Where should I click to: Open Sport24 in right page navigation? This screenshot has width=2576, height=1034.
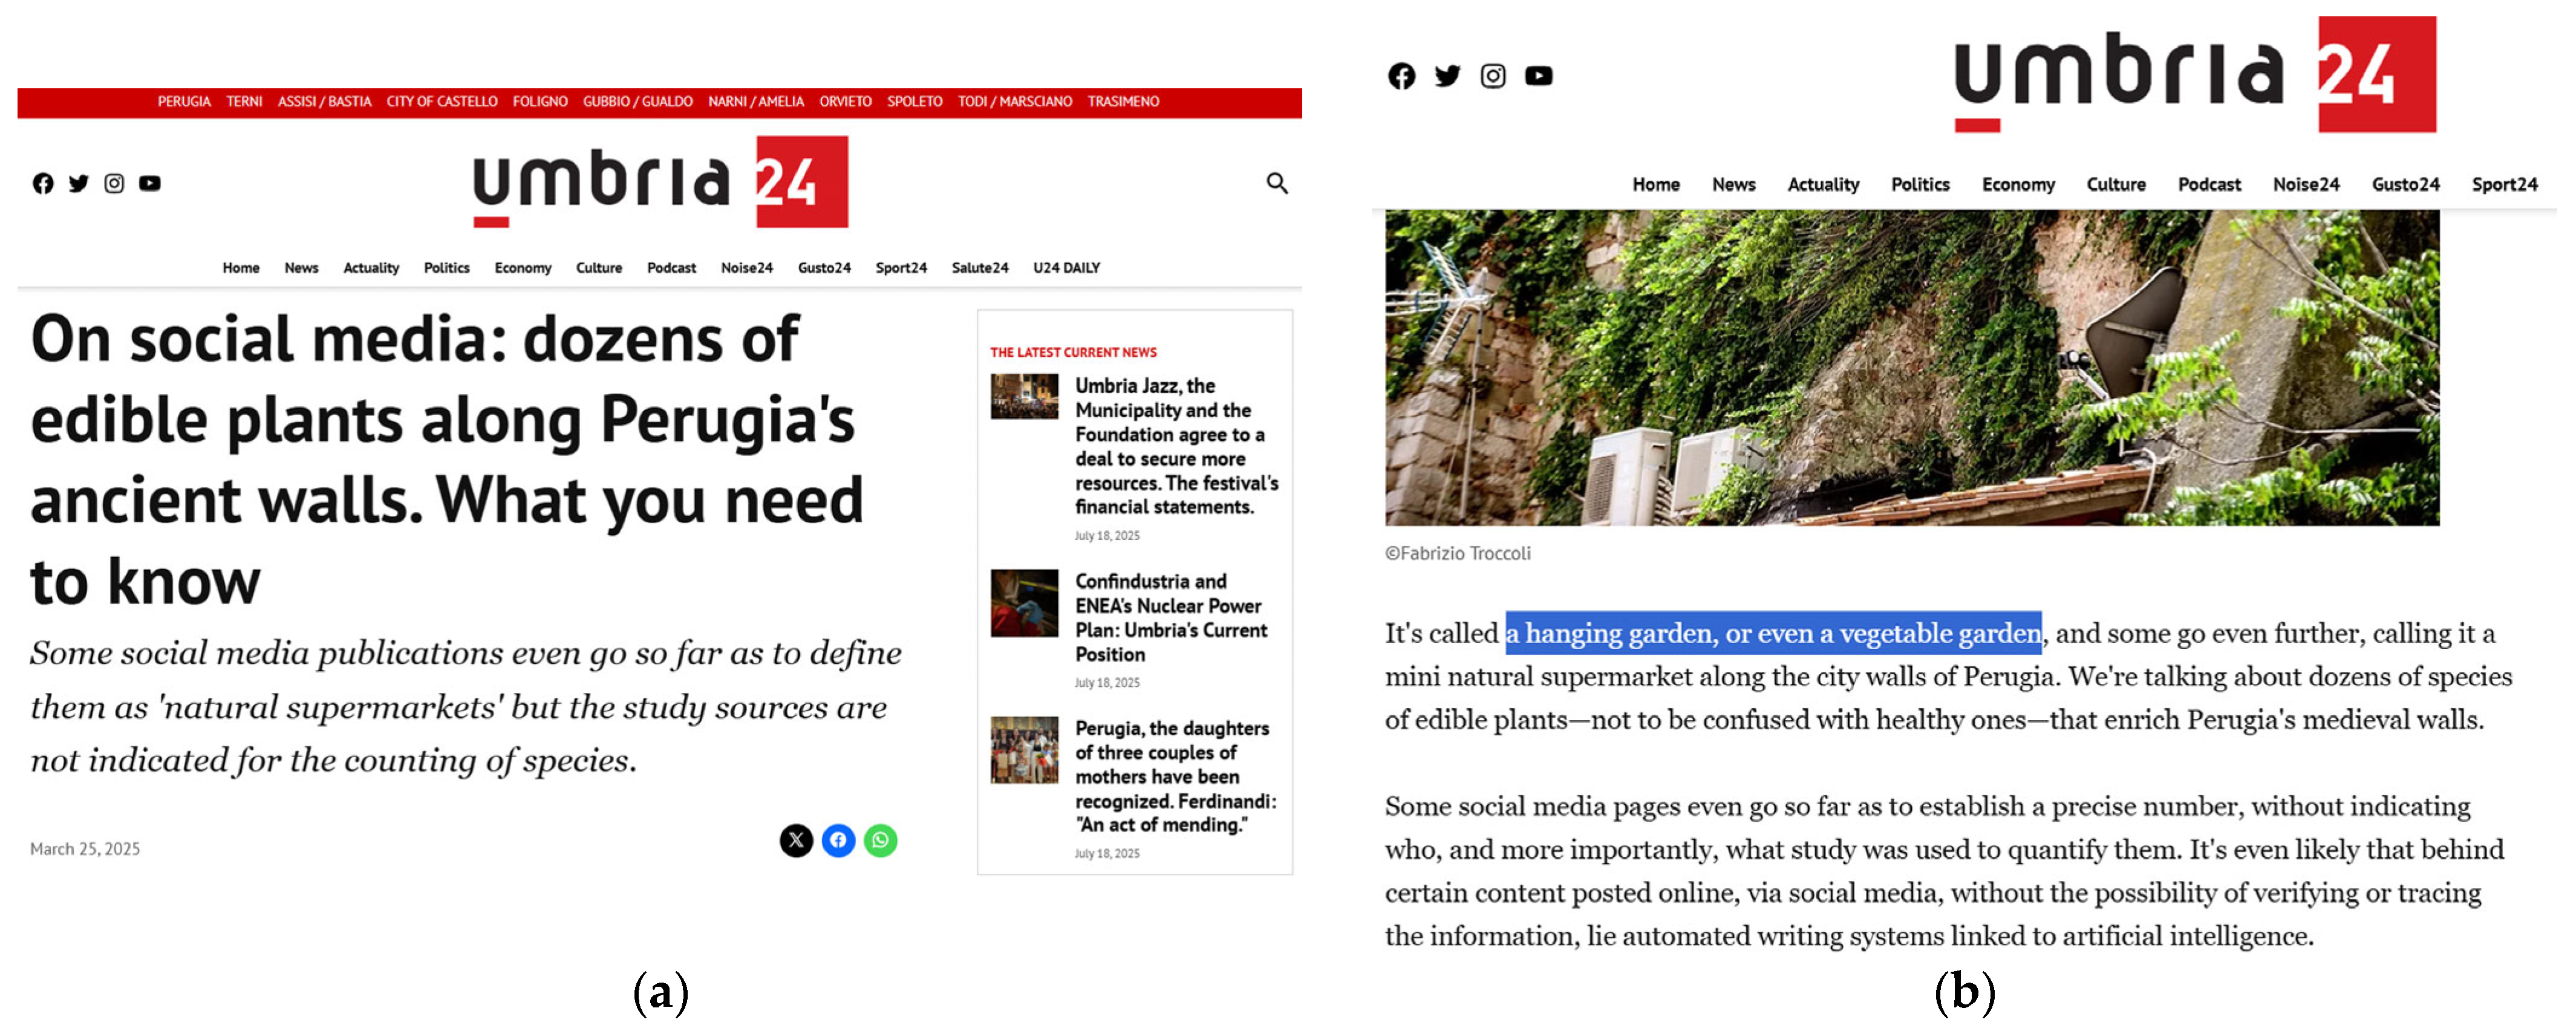click(2505, 185)
